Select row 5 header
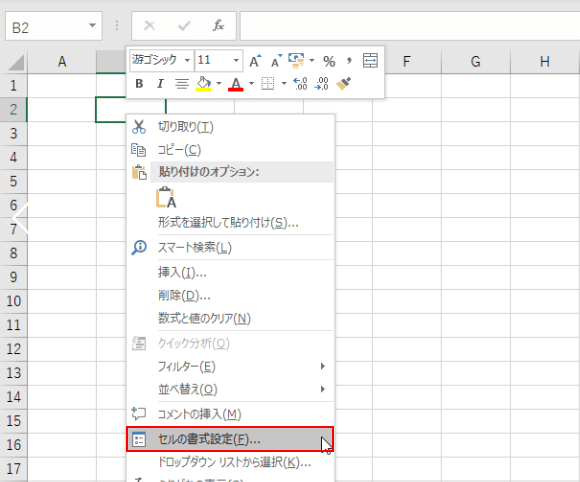 coord(14,181)
